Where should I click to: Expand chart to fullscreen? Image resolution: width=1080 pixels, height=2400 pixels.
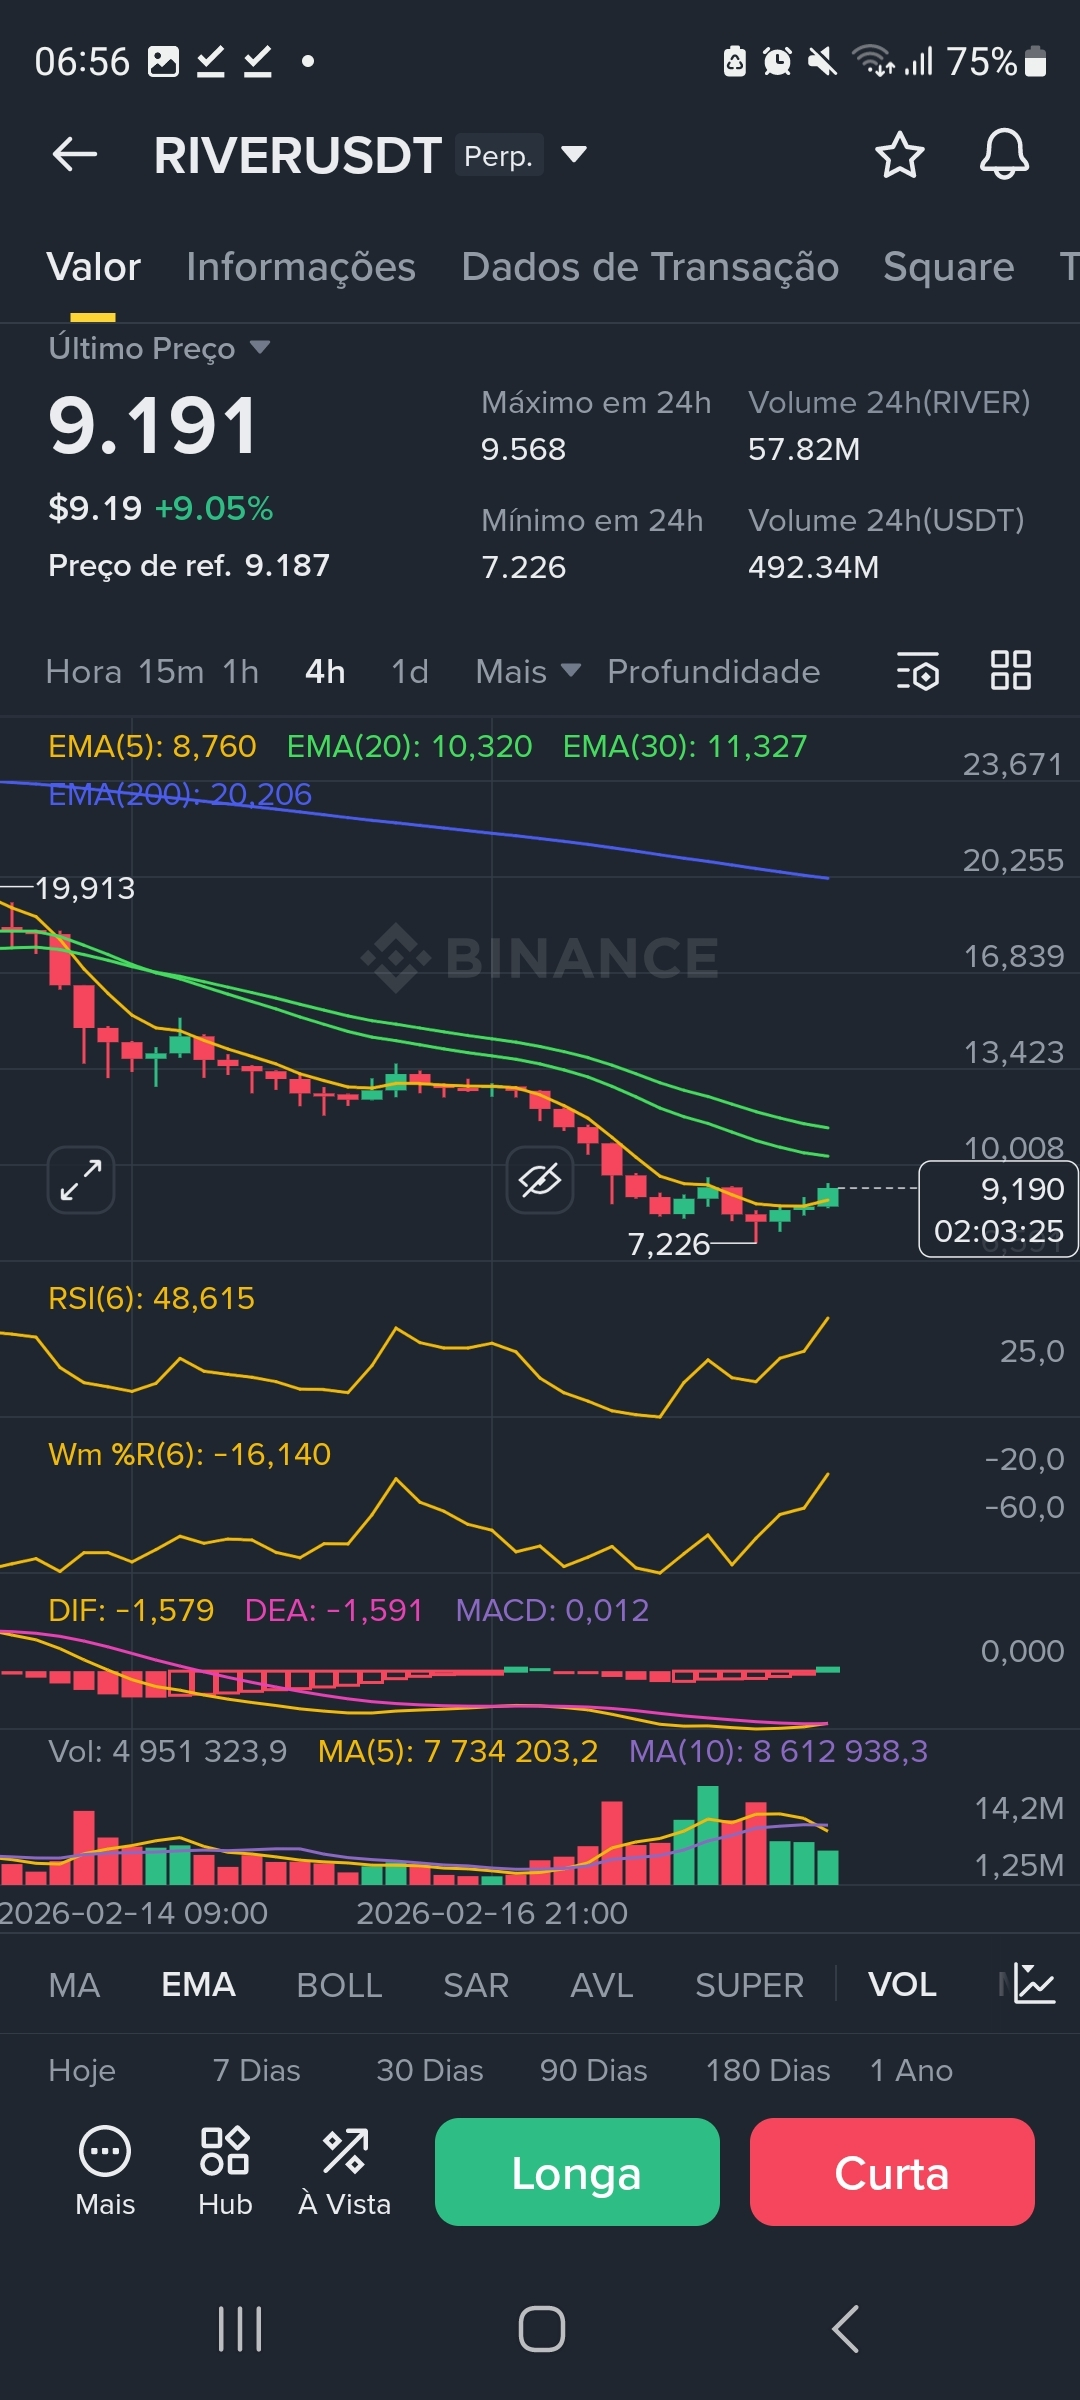click(x=81, y=1180)
